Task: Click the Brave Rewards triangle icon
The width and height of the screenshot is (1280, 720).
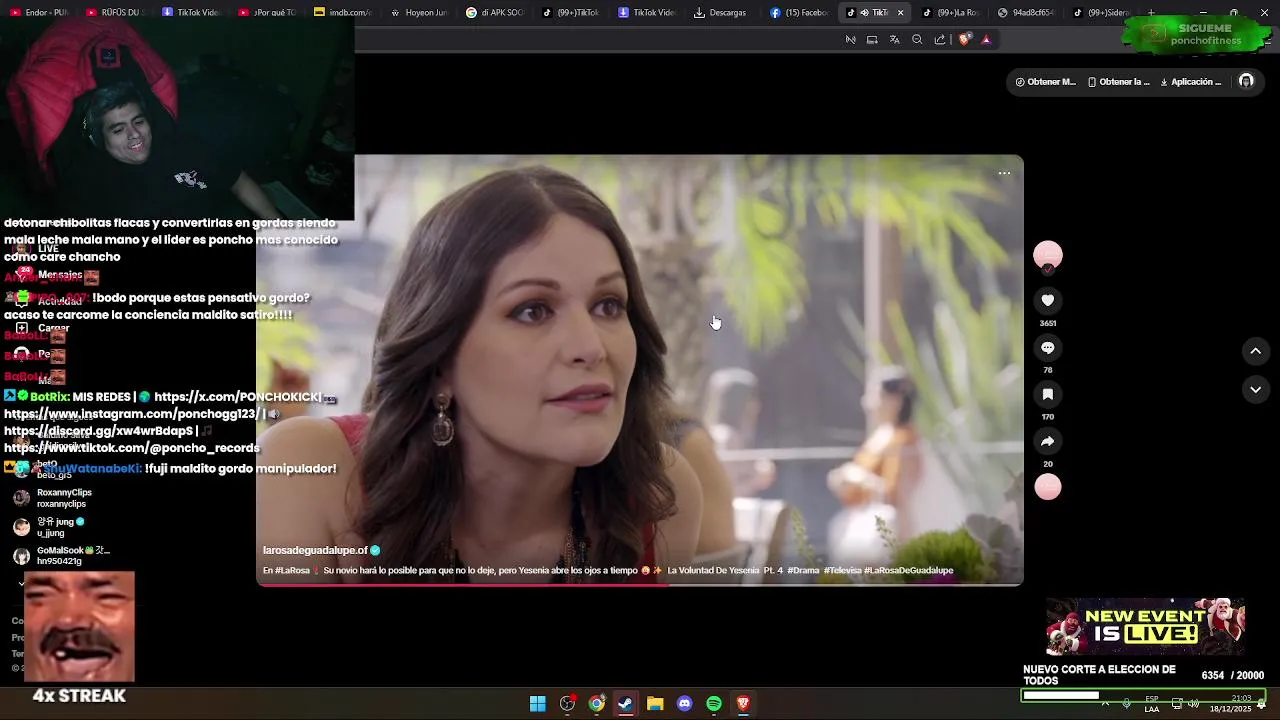Action: coord(986,39)
